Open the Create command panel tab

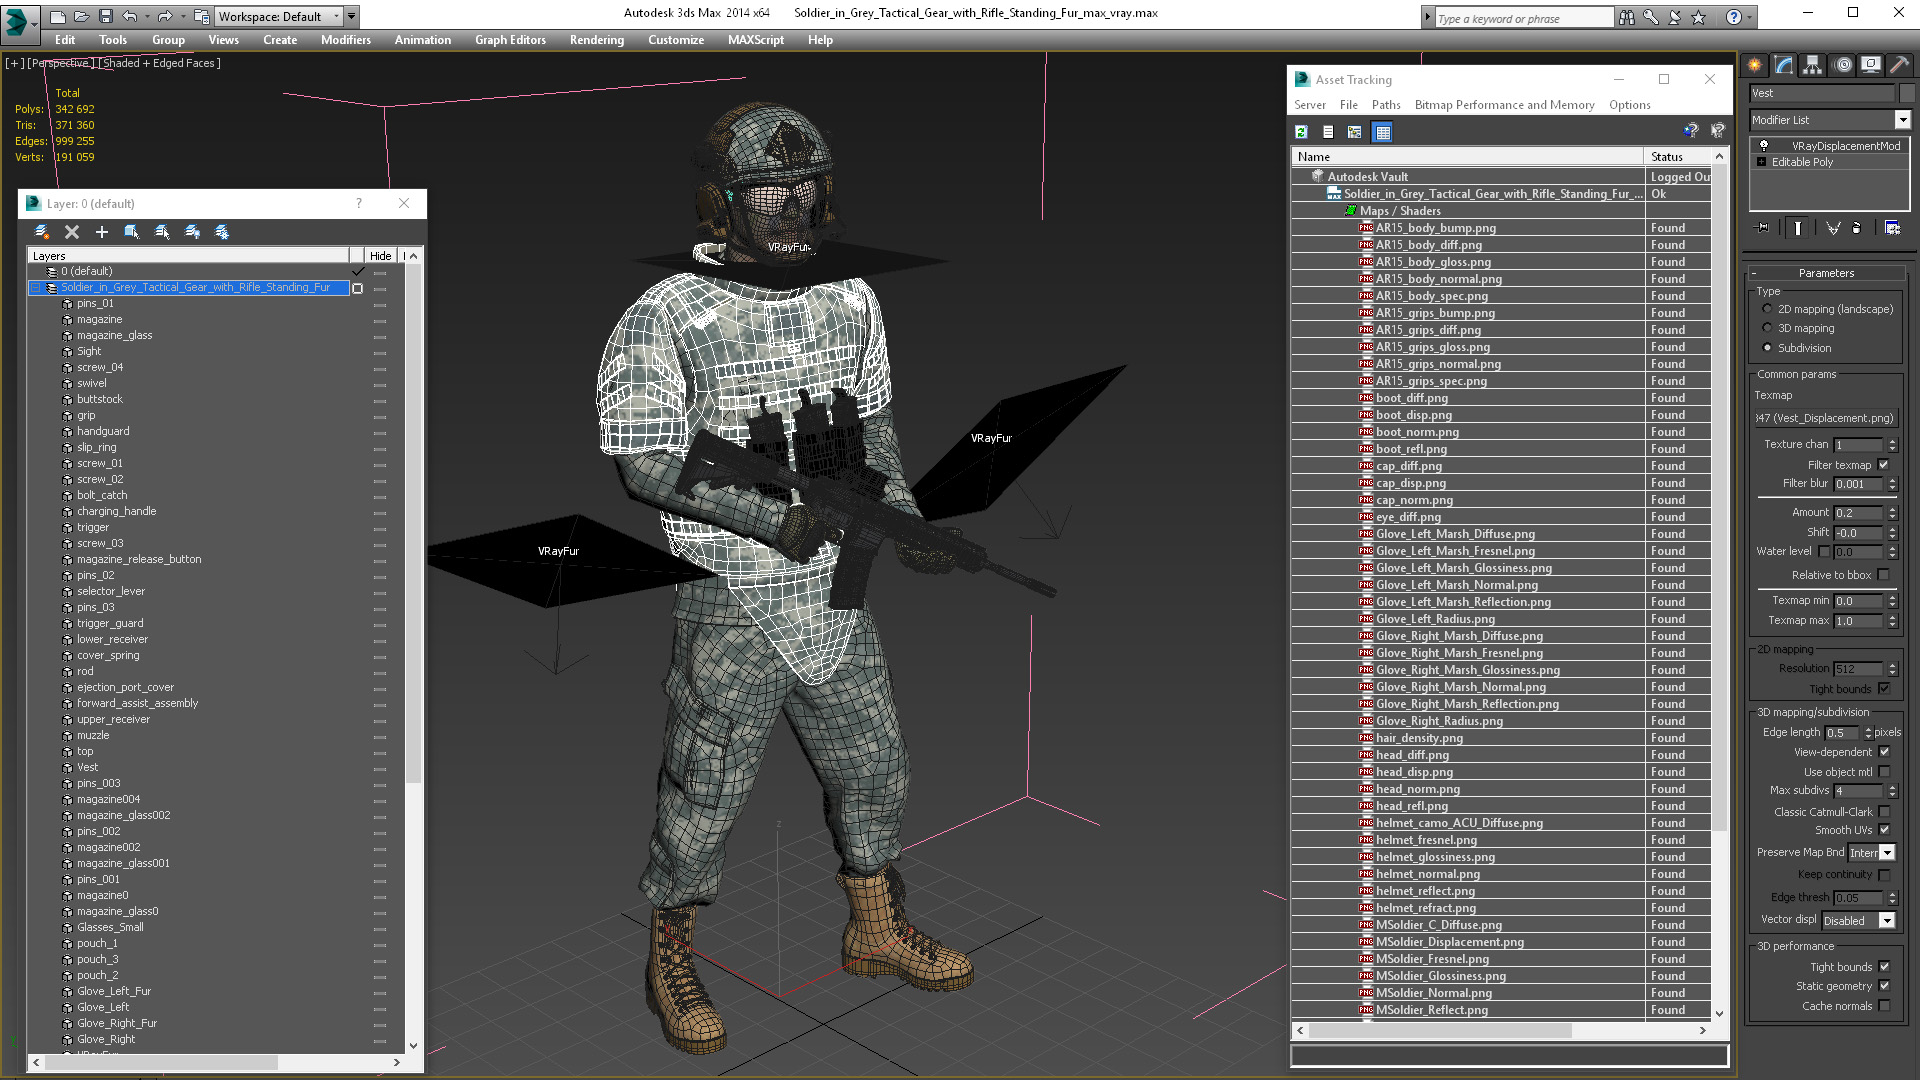tap(1755, 65)
